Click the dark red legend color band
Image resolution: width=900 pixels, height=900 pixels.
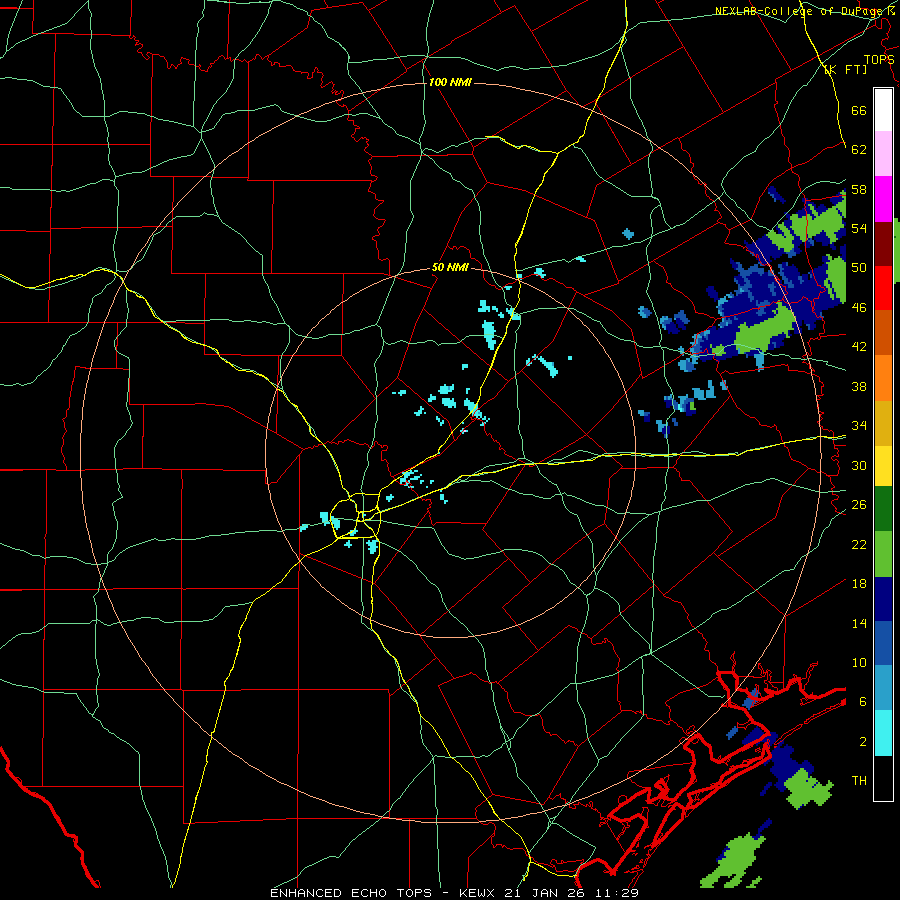pyautogui.click(x=883, y=244)
